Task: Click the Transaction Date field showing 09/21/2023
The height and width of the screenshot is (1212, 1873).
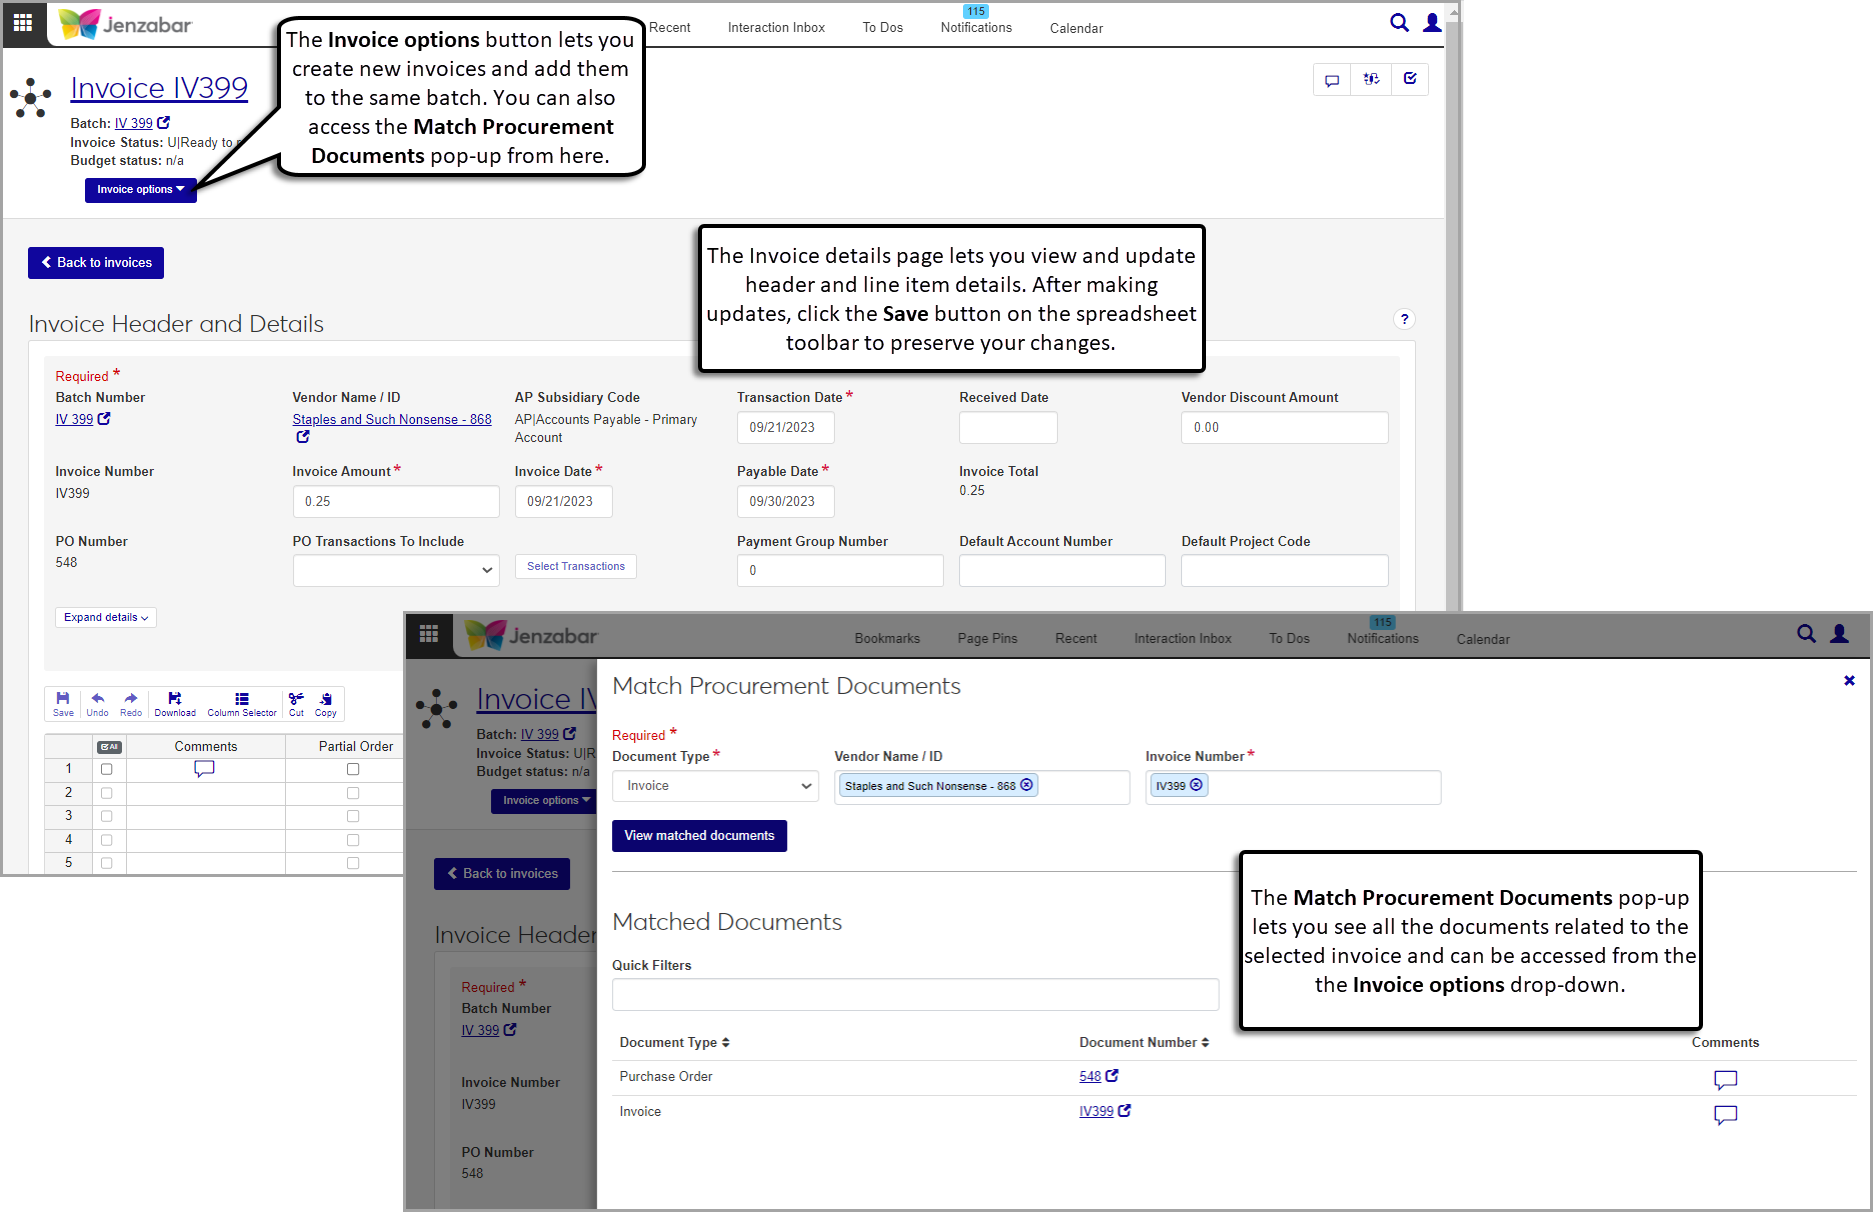Action: (786, 428)
